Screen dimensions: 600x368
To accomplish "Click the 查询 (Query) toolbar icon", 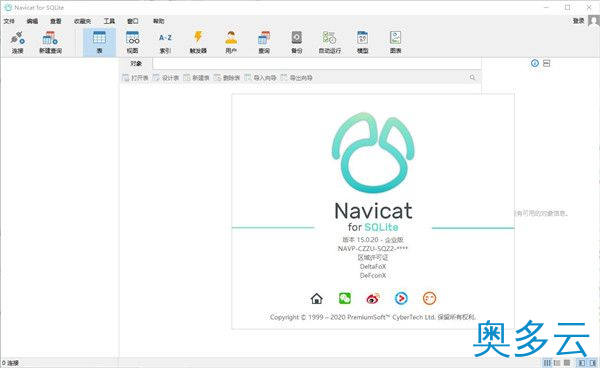I will click(x=264, y=42).
